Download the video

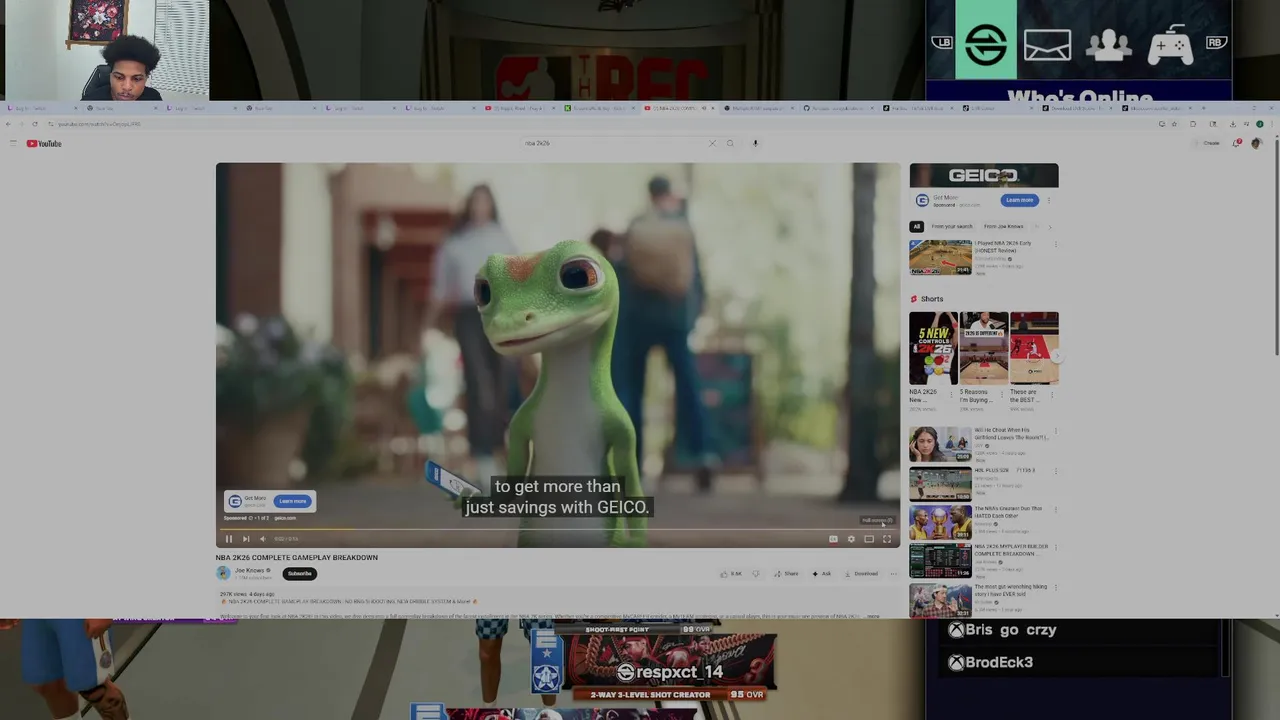[861, 574]
